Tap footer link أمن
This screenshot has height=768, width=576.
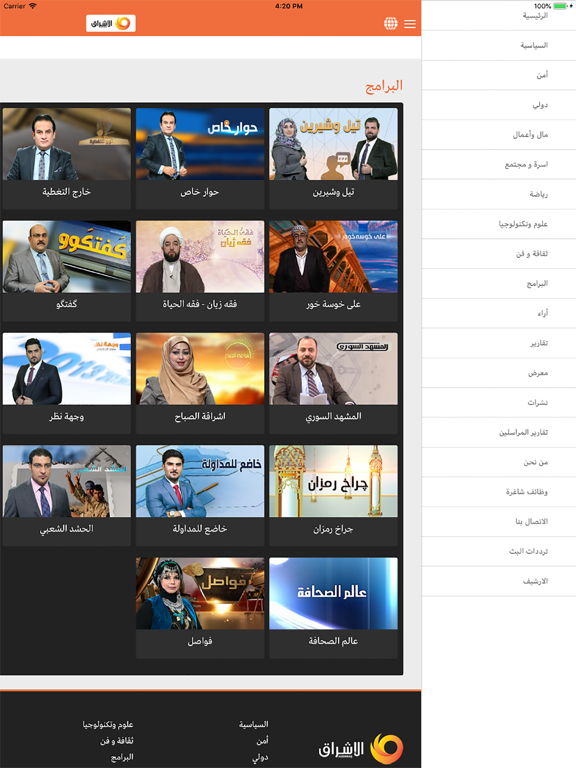[263, 741]
